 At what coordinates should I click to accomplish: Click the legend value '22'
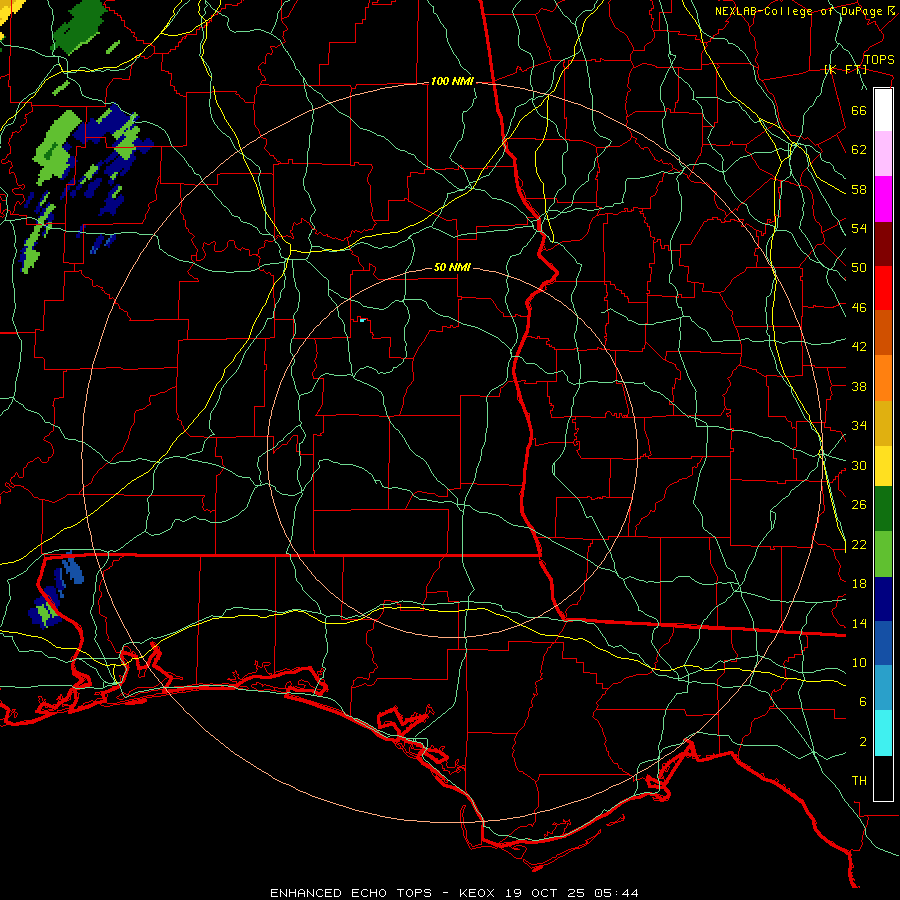pos(859,544)
